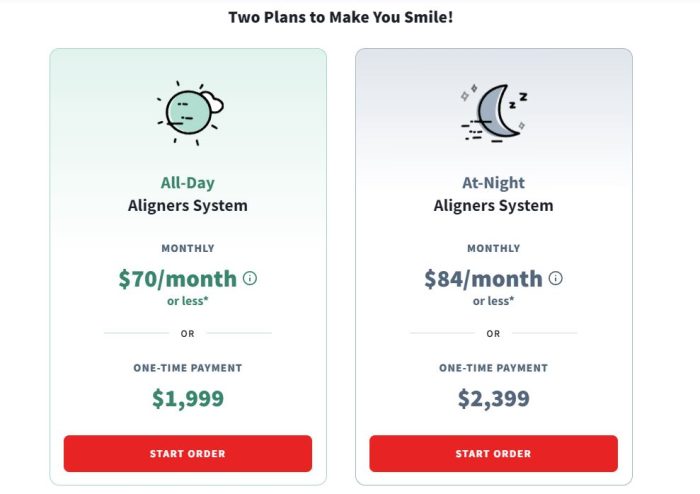Start order for At-Night Aligners
The width and height of the screenshot is (700, 494).
click(x=493, y=453)
